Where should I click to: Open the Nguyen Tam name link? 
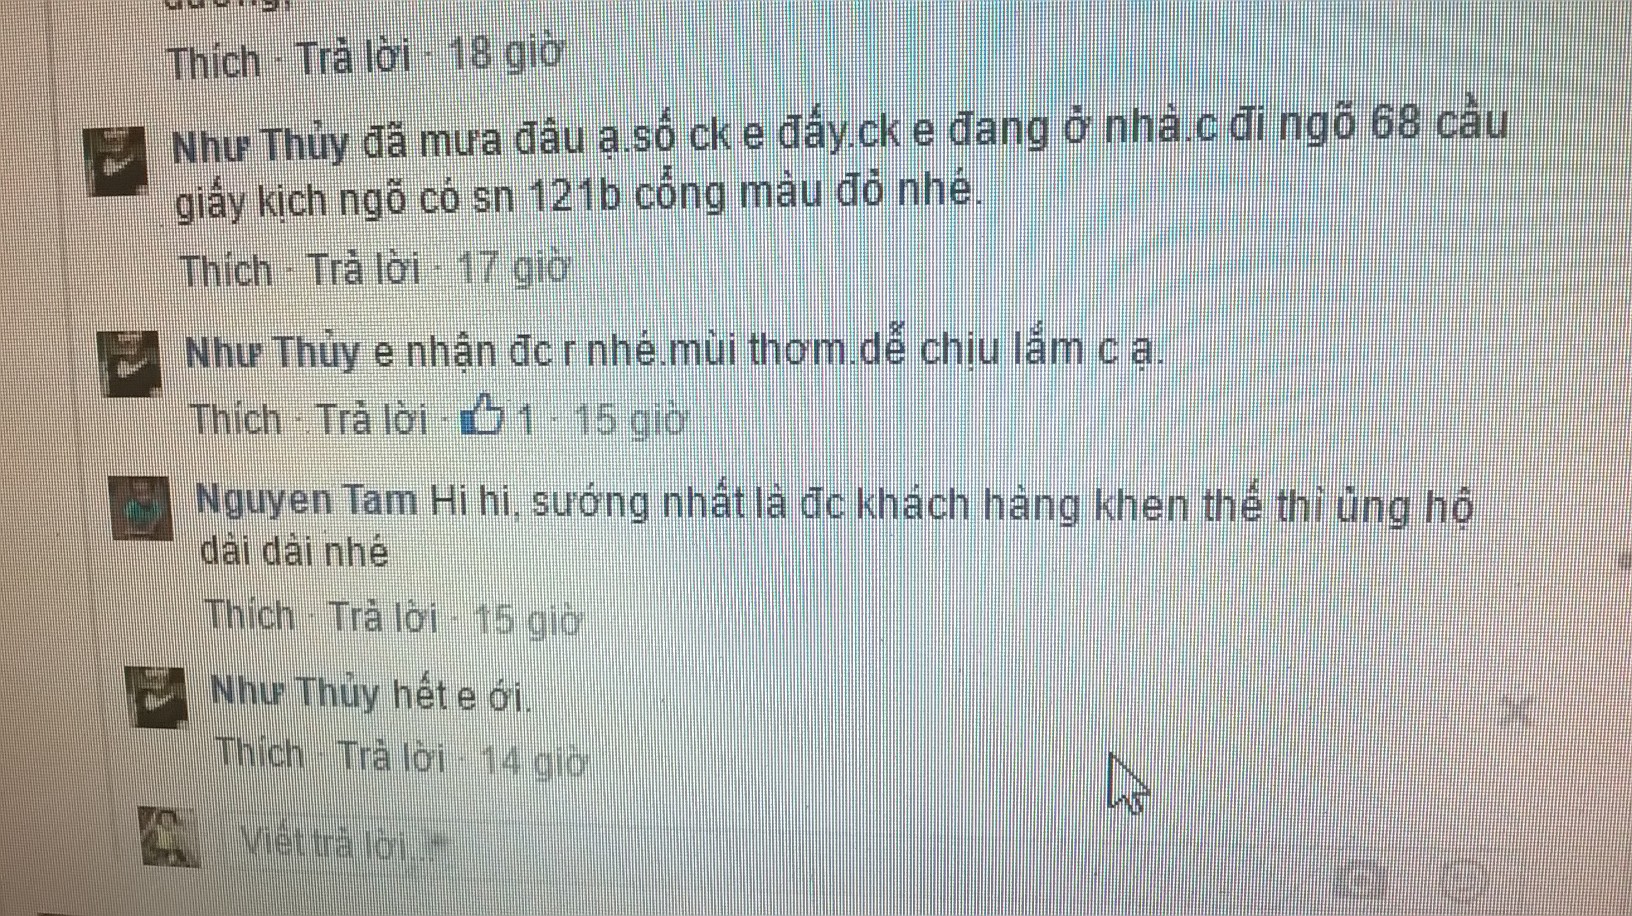(306, 499)
